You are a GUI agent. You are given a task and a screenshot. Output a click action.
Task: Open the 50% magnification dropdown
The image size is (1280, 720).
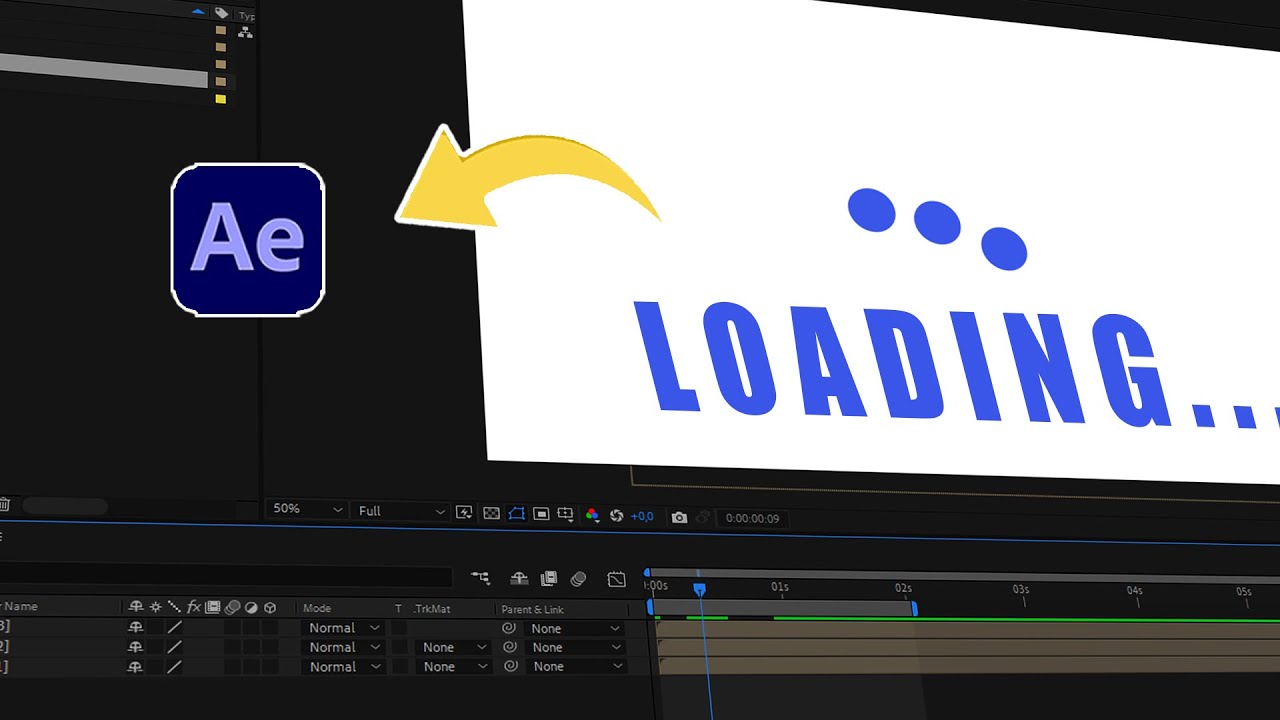(x=307, y=509)
